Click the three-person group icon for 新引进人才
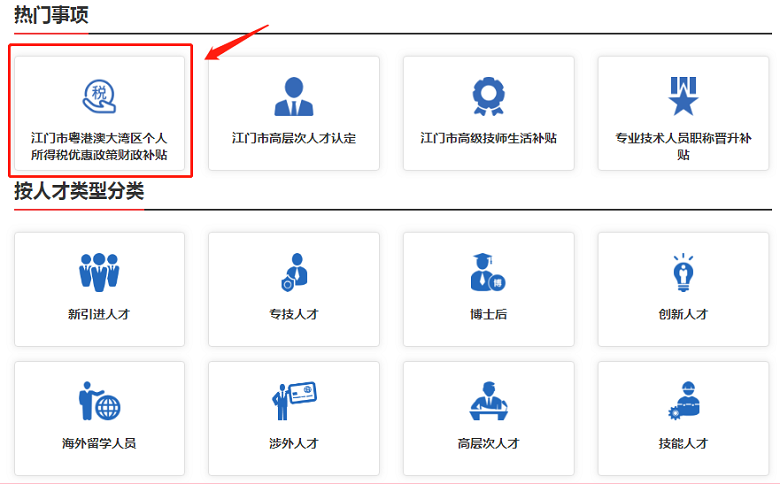 tap(99, 272)
